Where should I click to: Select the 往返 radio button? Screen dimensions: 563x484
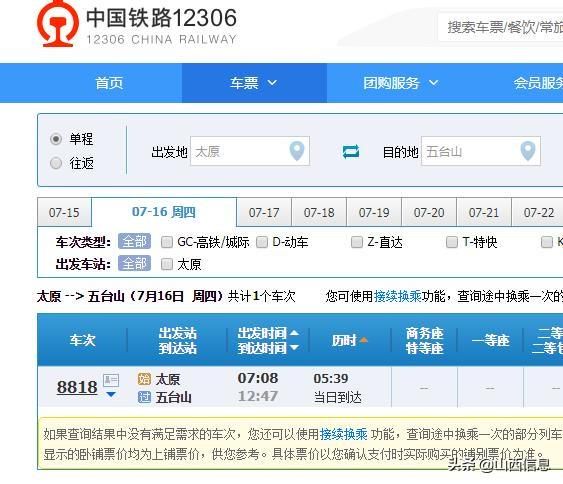click(56, 163)
